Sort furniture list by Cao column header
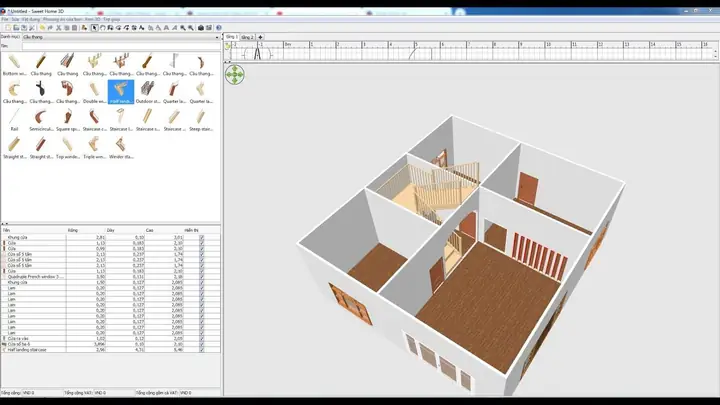This screenshot has width=720, height=405. (x=164, y=230)
